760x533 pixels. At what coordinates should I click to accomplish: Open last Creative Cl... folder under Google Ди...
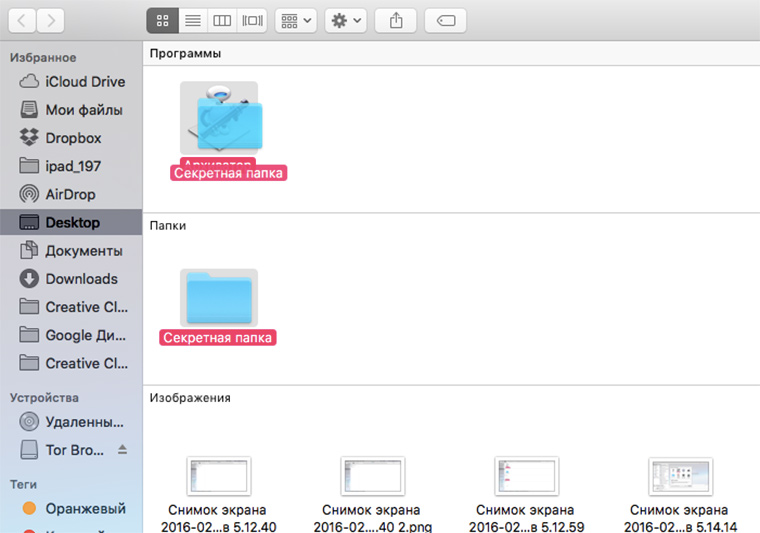[71, 363]
